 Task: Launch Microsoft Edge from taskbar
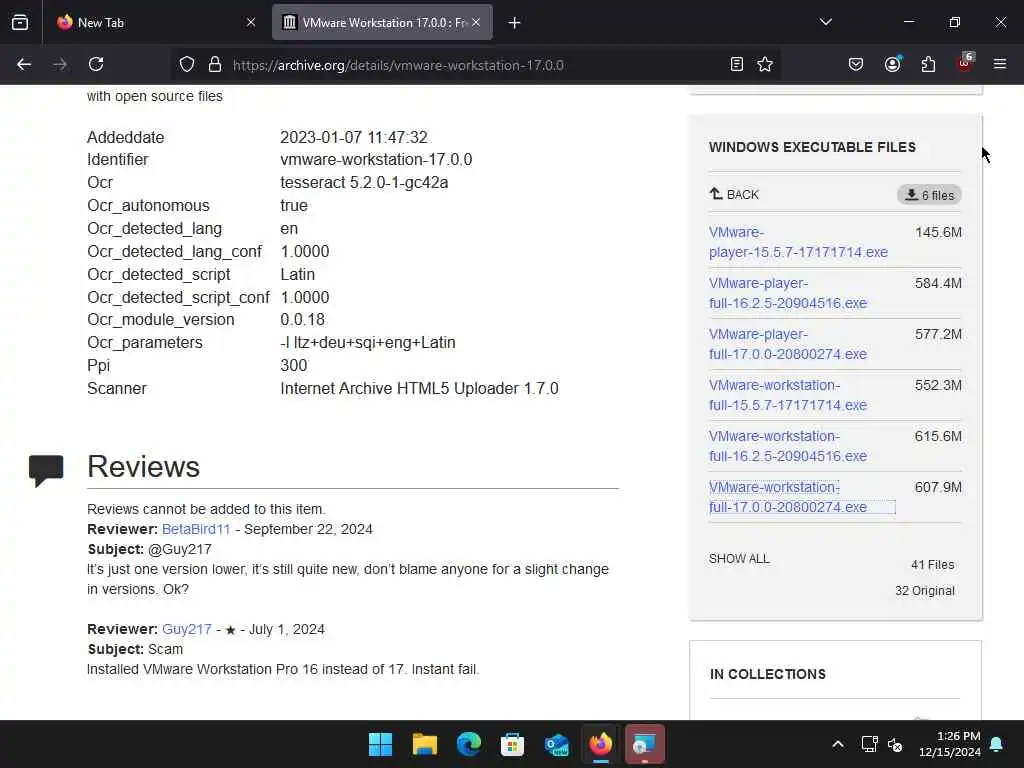(x=468, y=744)
